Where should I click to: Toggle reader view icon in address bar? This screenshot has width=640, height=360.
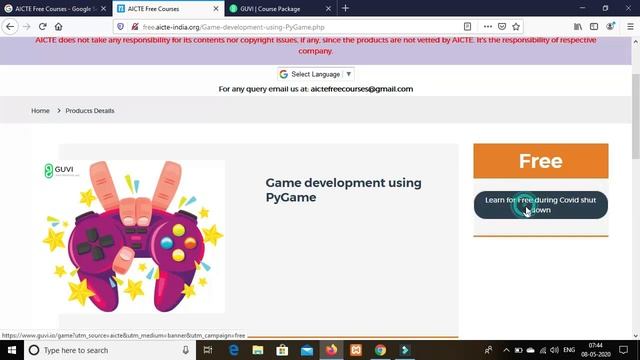pyautogui.click(x=467, y=27)
